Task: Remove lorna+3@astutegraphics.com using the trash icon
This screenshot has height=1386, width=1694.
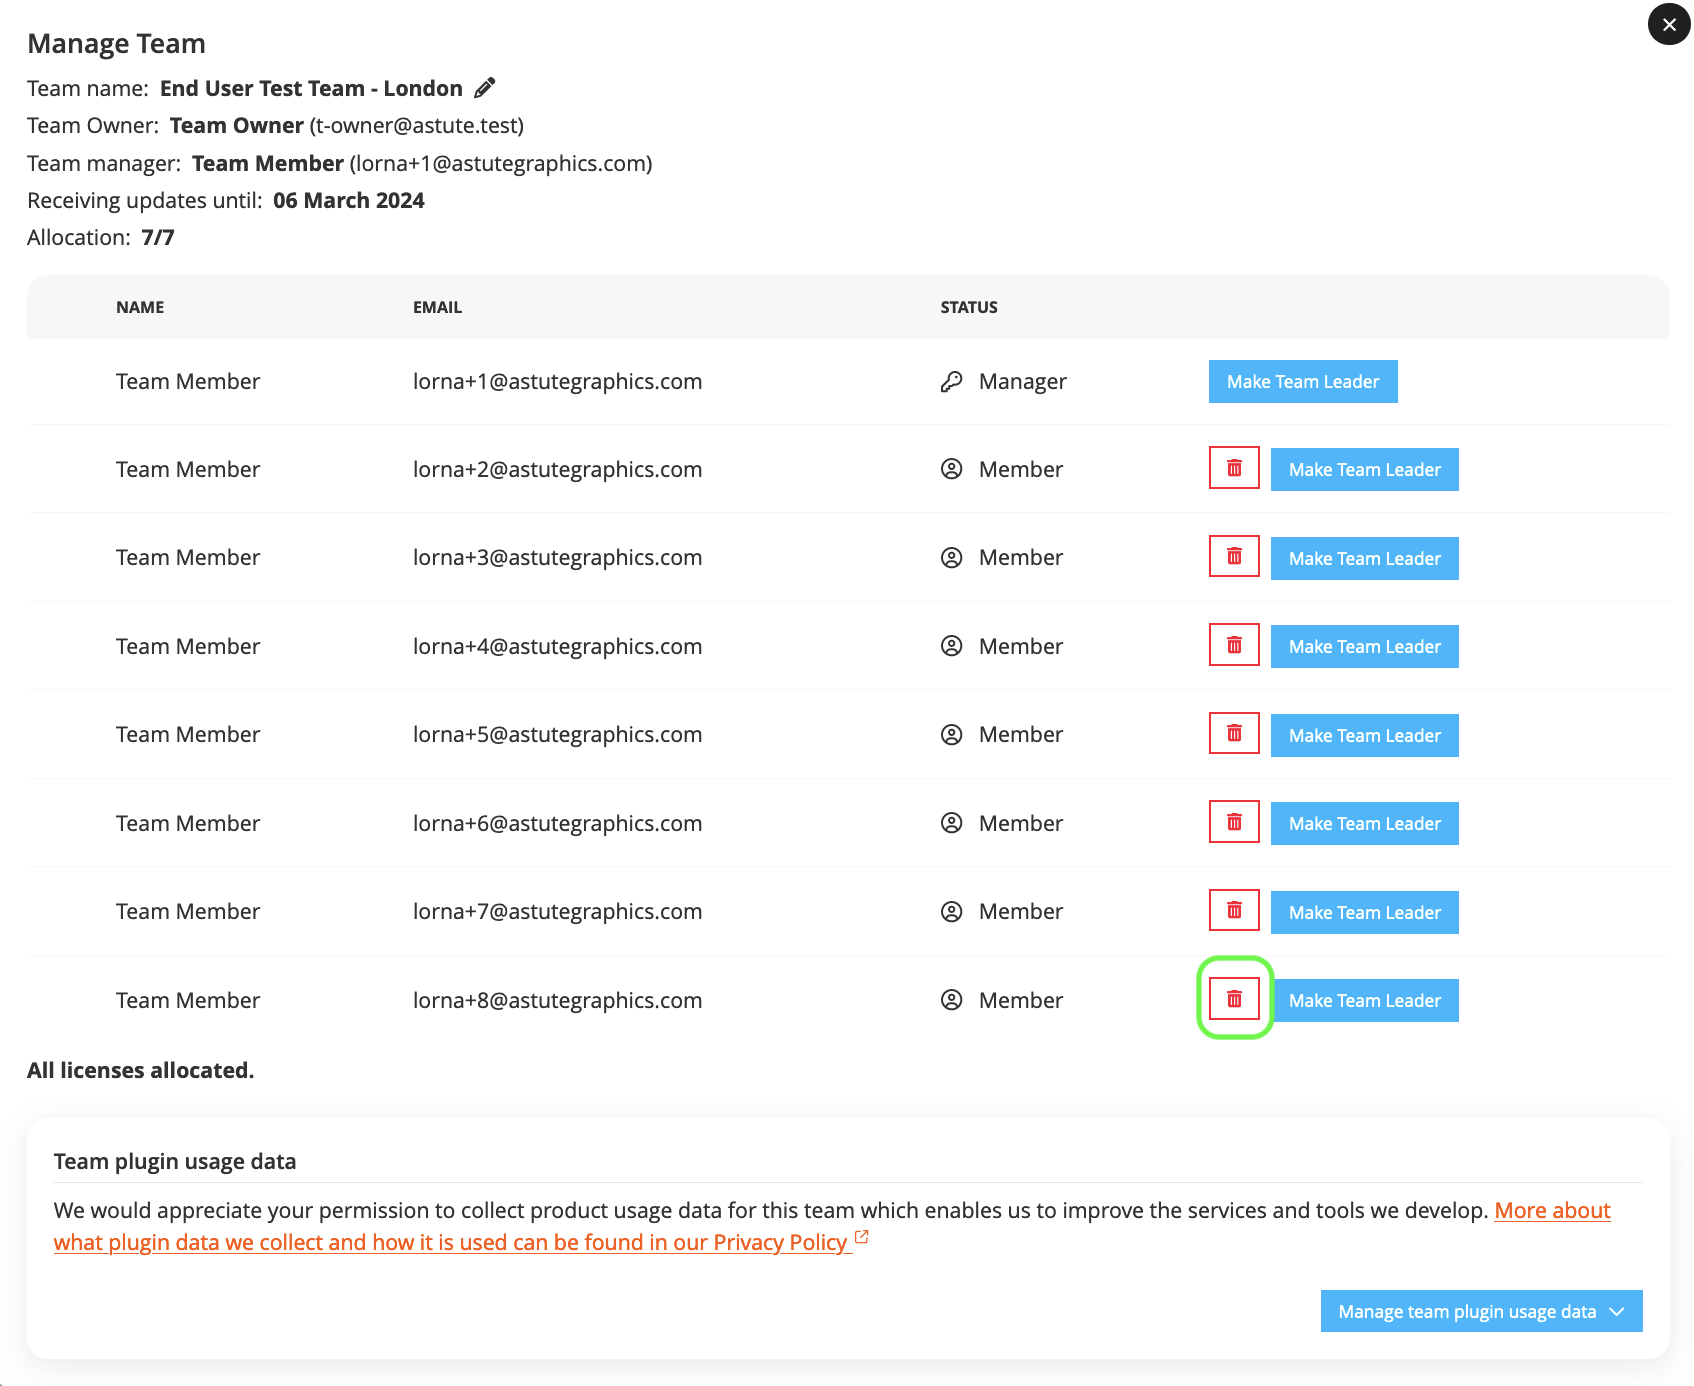Action: (x=1234, y=557)
